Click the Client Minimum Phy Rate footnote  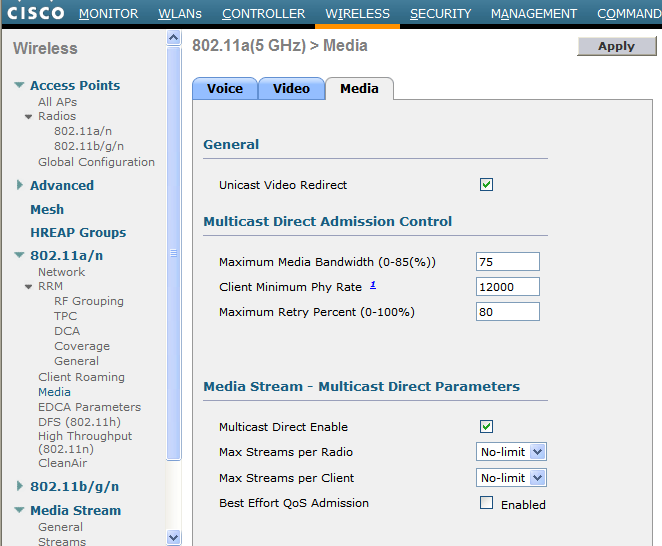373,285
